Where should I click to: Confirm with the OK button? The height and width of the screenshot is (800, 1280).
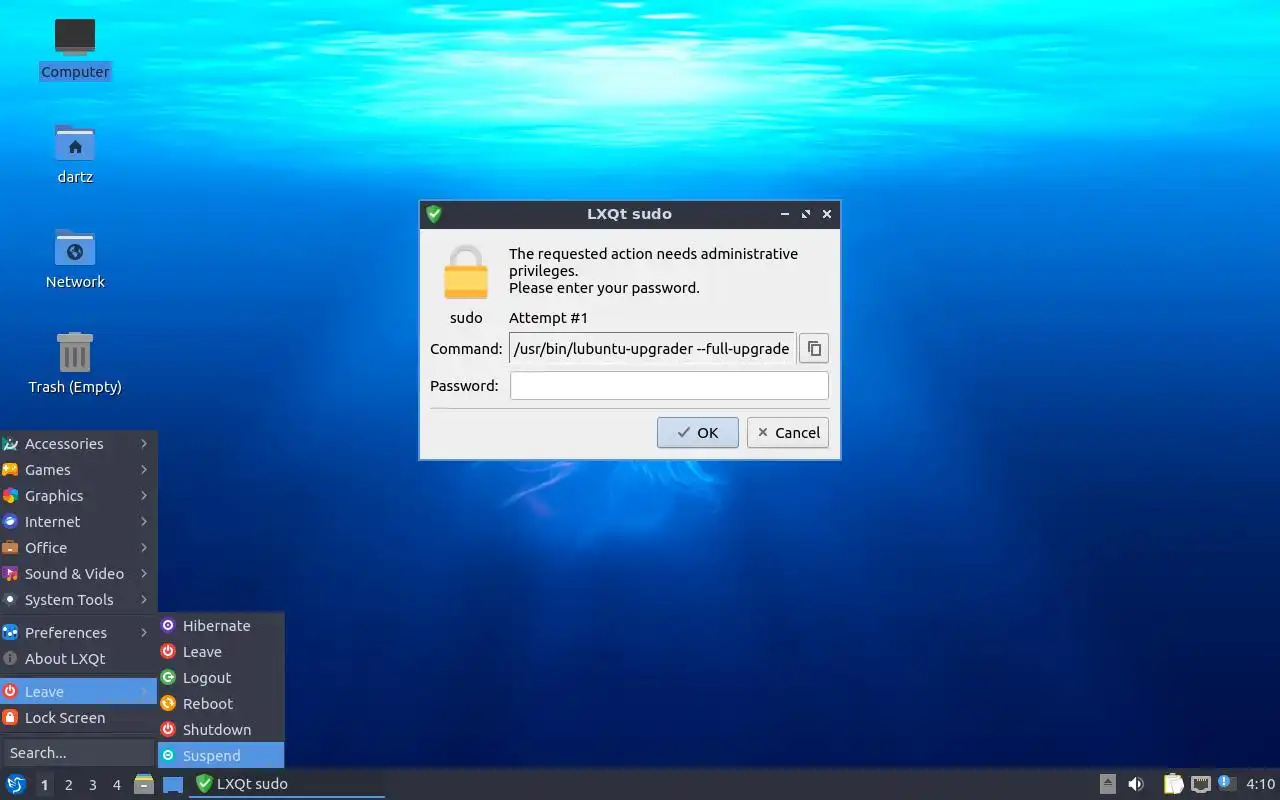click(x=698, y=433)
